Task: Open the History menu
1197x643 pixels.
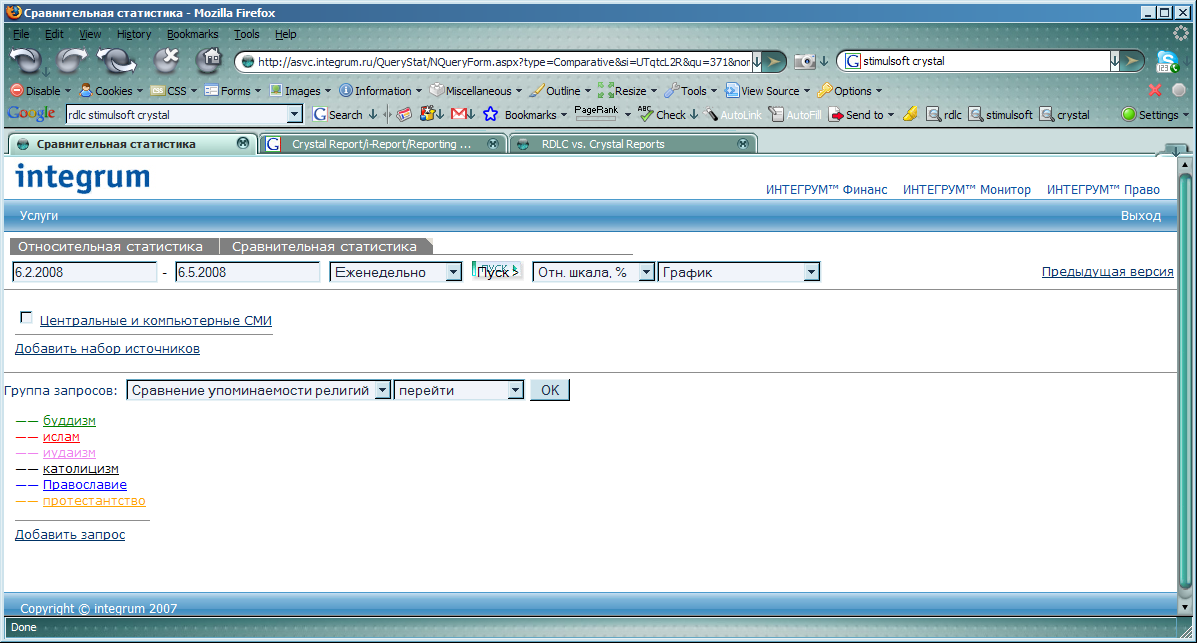Action: pyautogui.click(x=134, y=34)
